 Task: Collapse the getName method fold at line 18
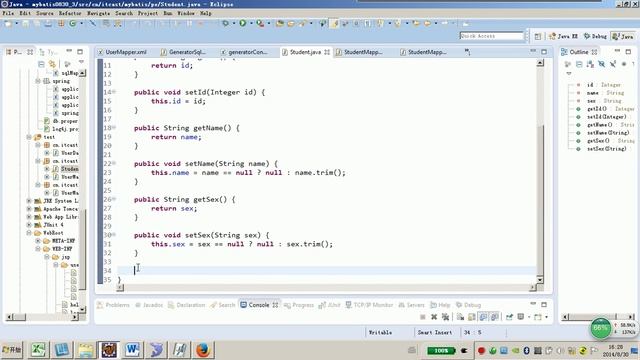point(114,127)
